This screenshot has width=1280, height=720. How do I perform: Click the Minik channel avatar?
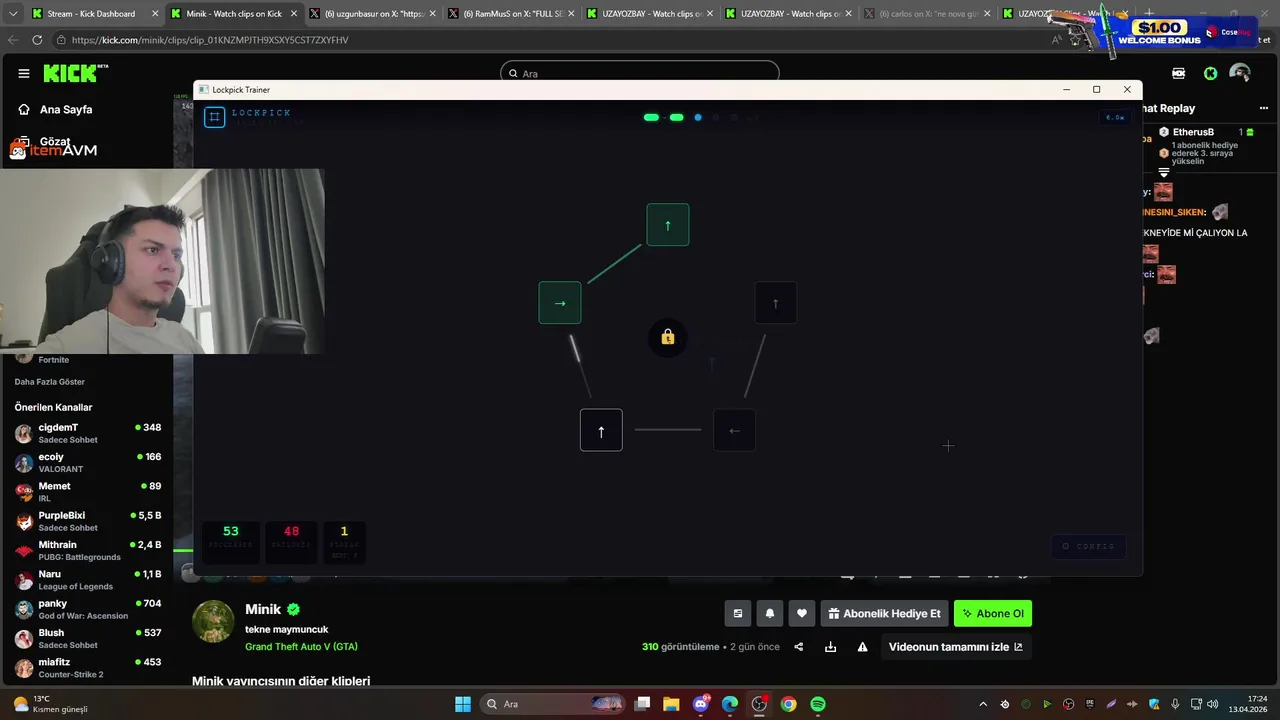(x=213, y=621)
